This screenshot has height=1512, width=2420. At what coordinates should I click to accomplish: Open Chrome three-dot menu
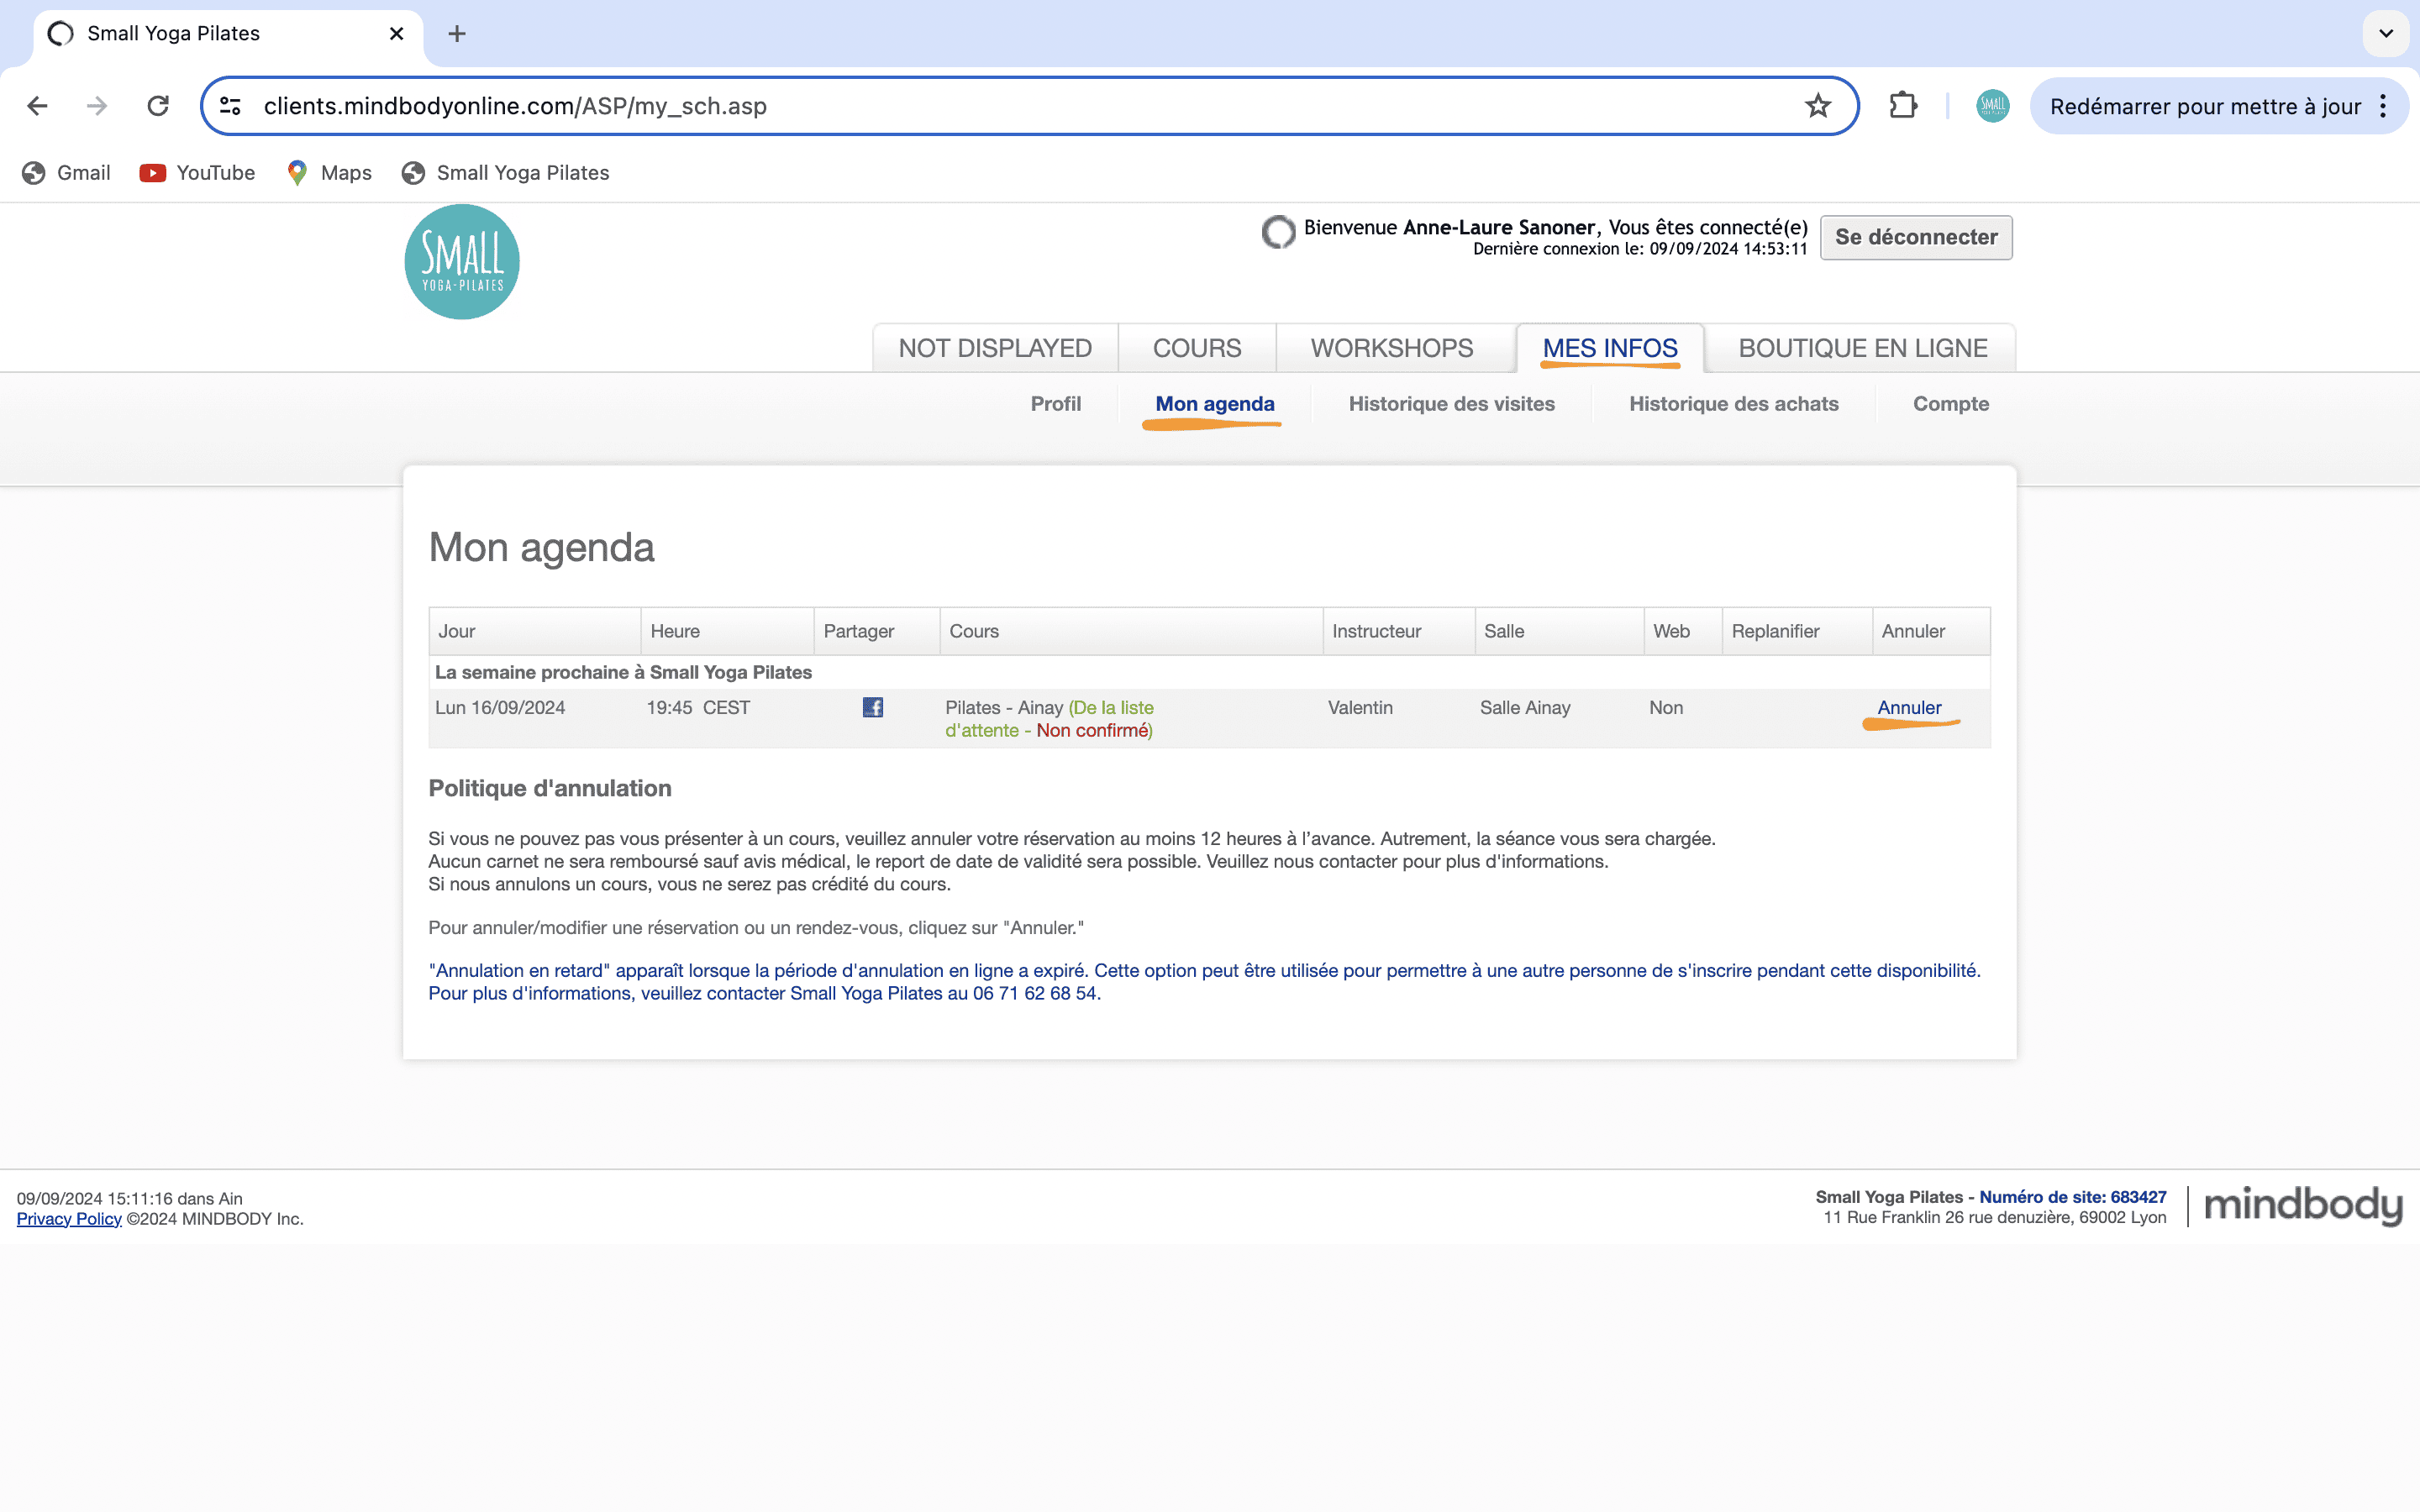coord(2384,106)
